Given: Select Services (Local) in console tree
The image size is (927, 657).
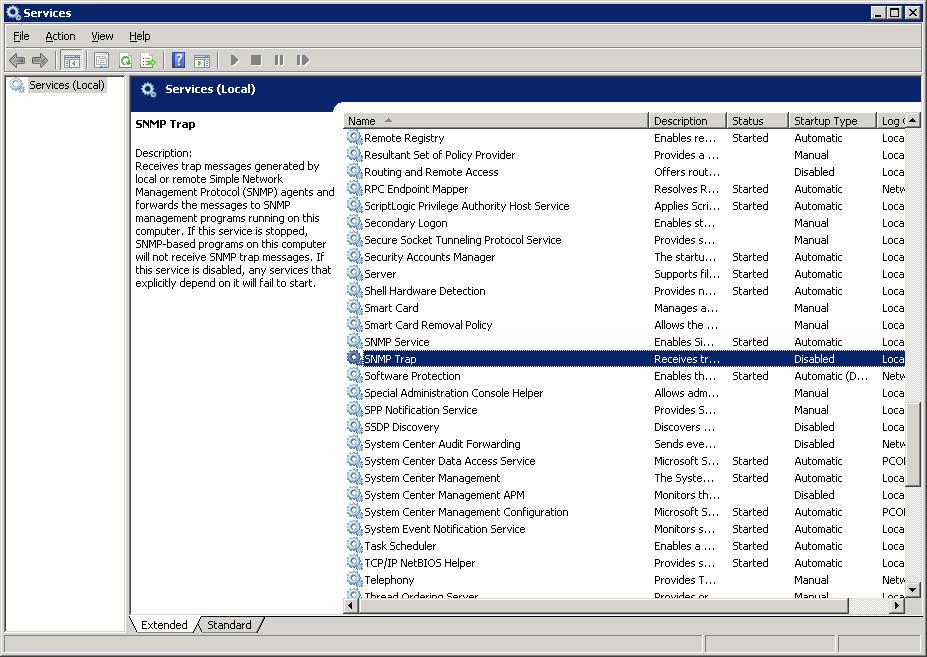Looking at the screenshot, I should point(66,86).
